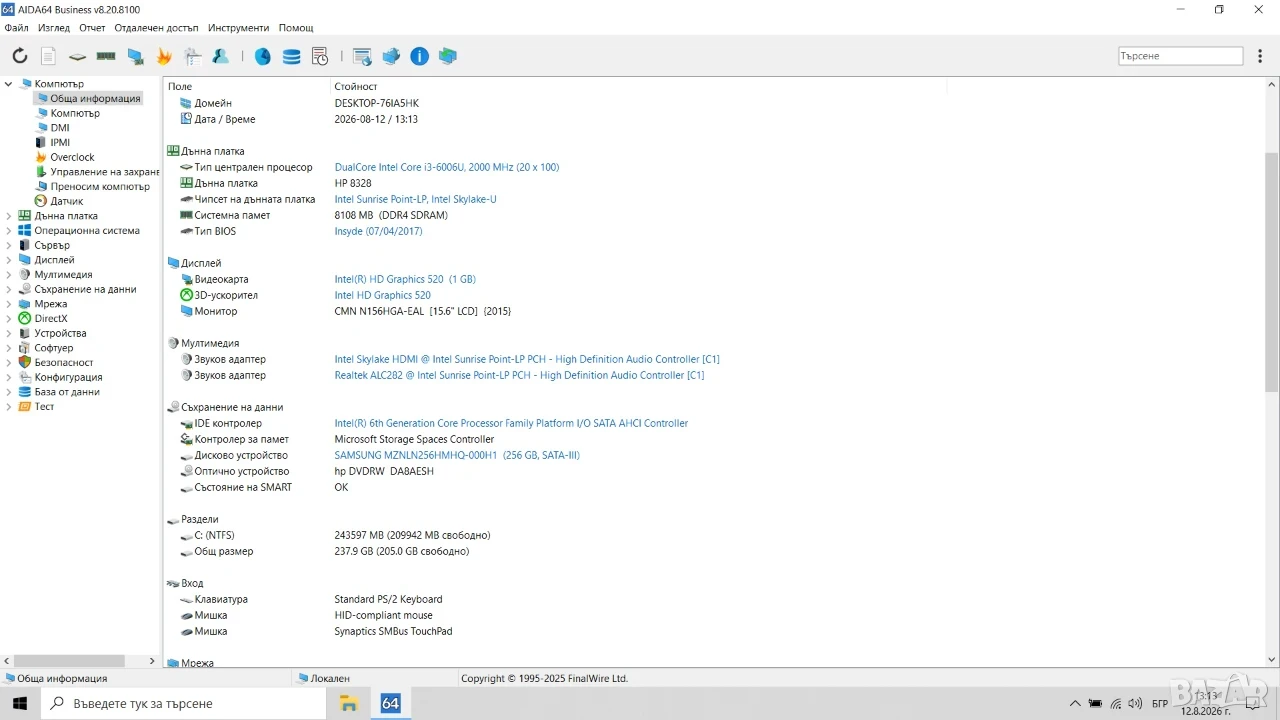Click the Refresh toolbar icon

click(x=20, y=56)
